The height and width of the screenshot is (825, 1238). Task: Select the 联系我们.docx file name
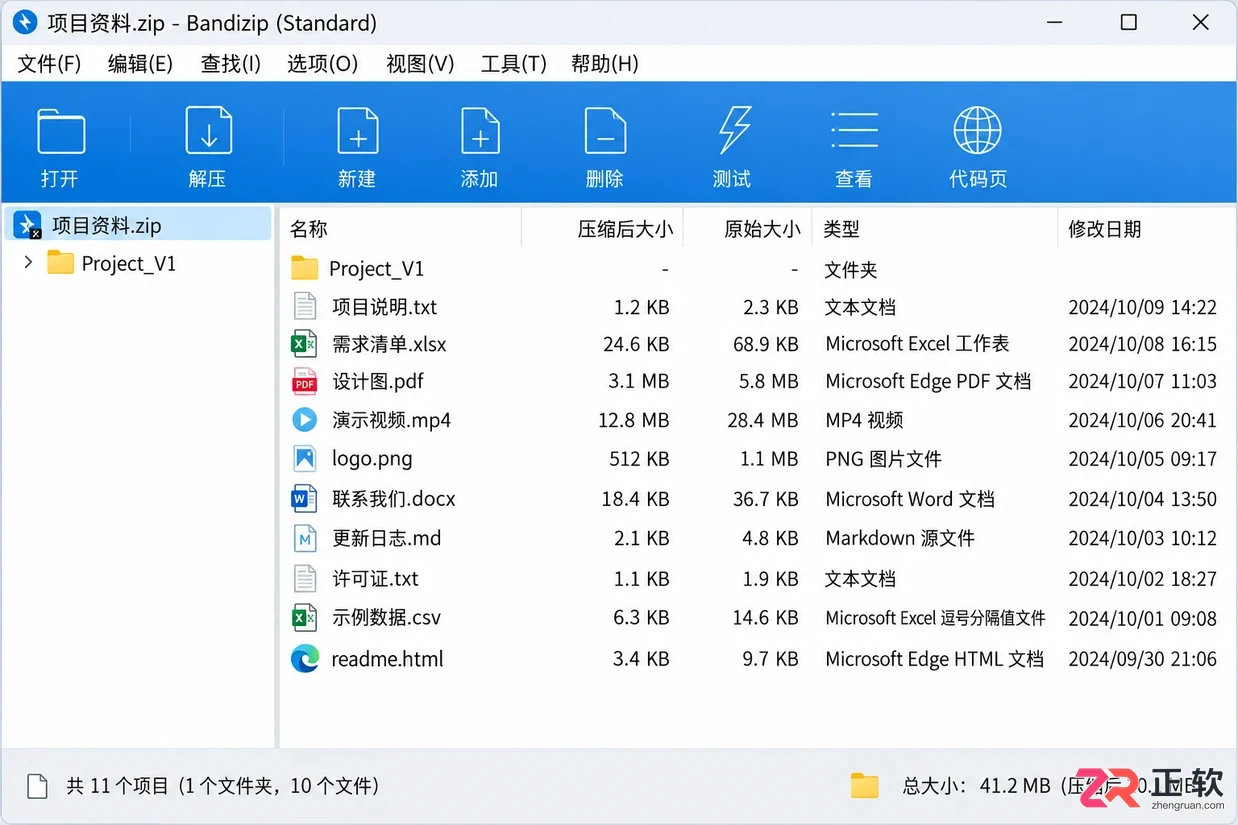pos(394,499)
